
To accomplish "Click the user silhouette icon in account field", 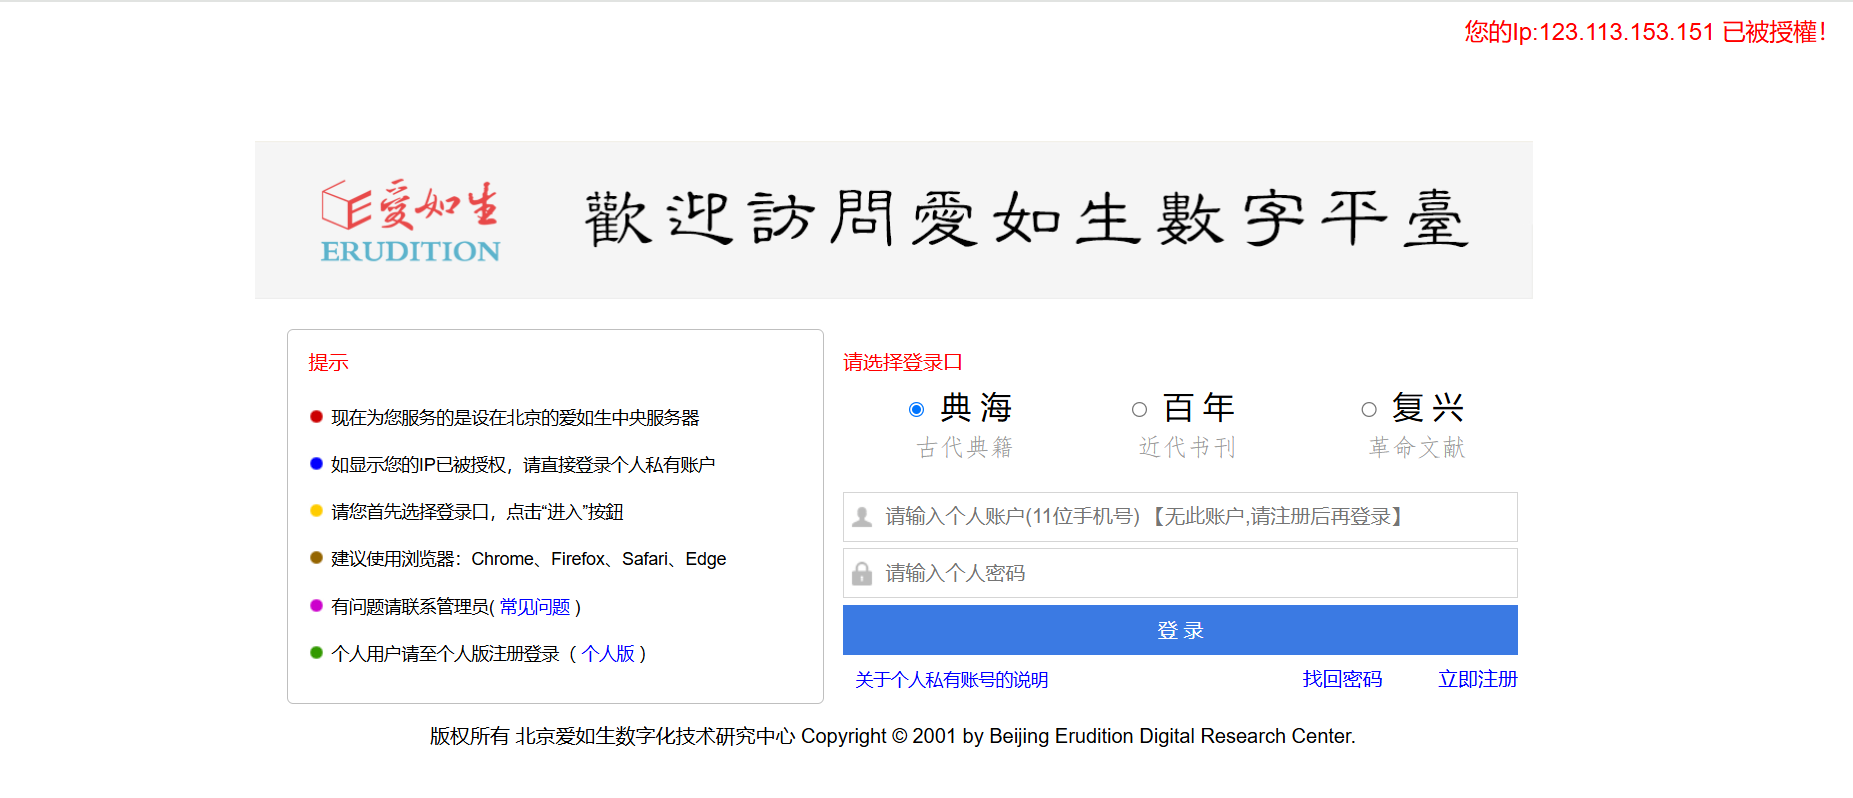I will [862, 517].
